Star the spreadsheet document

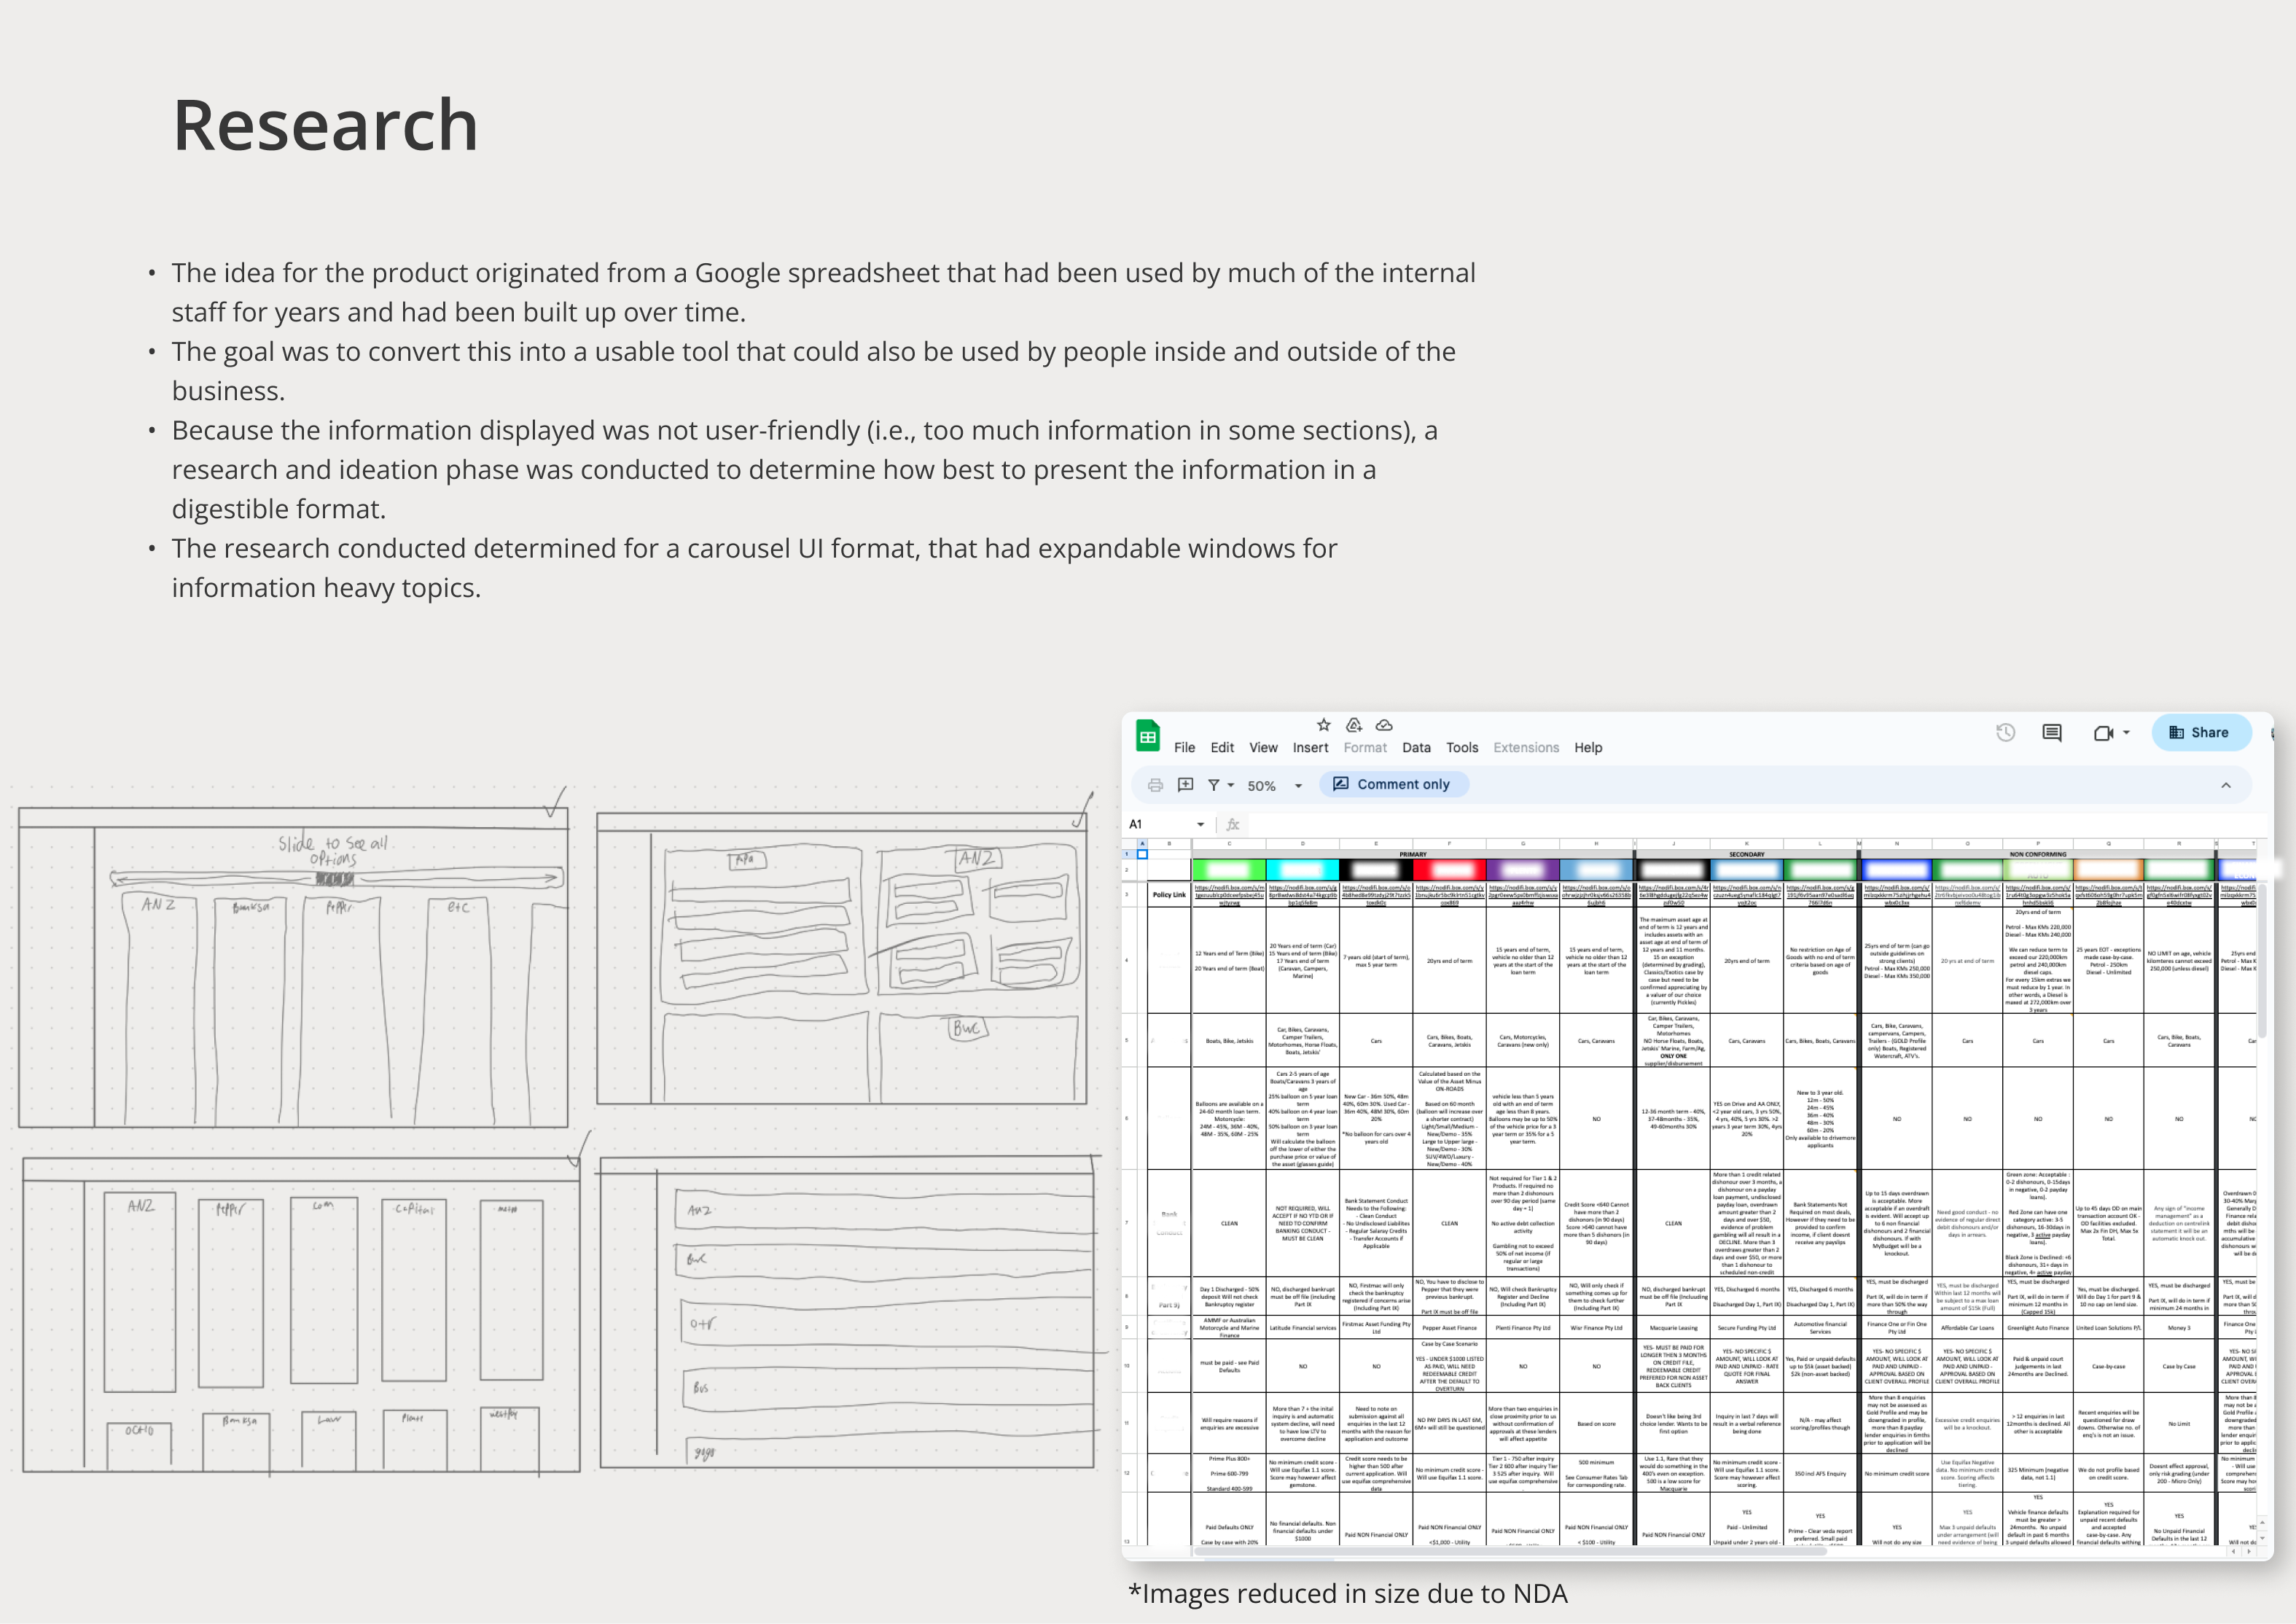click(x=1323, y=725)
